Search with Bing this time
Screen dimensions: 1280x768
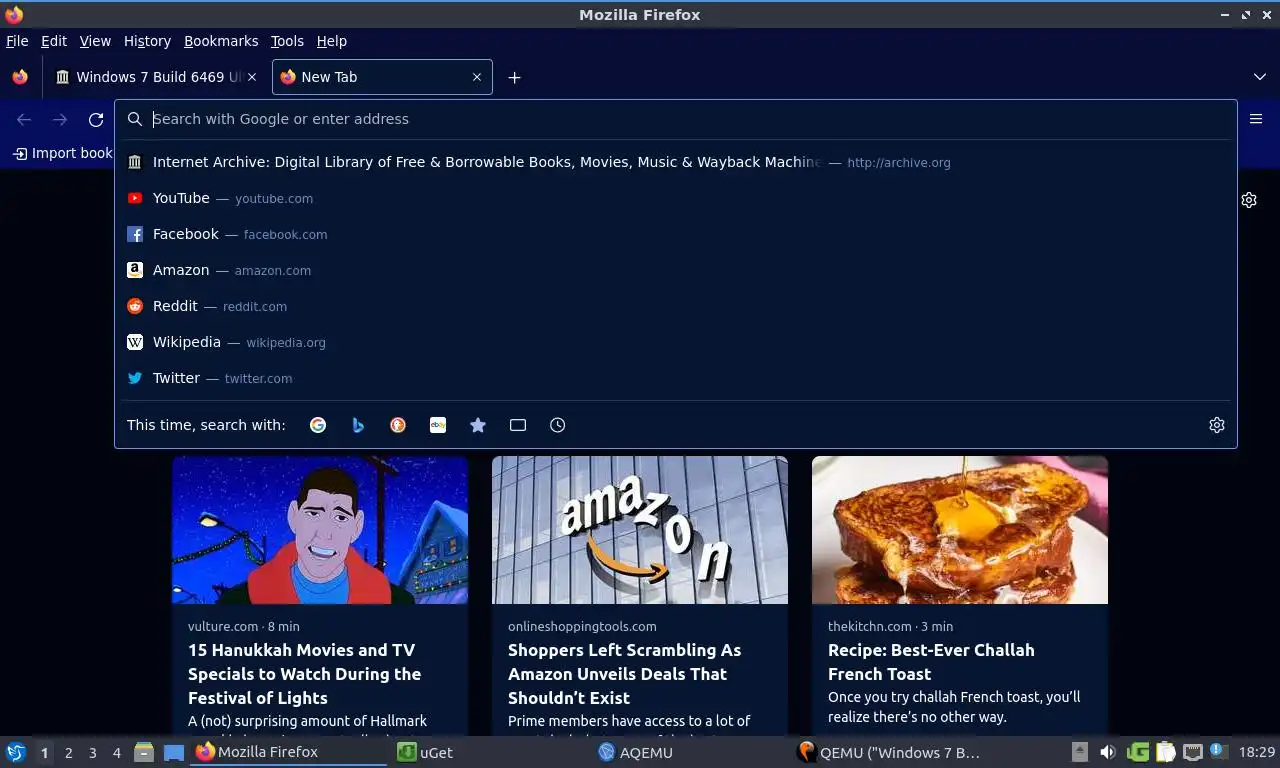pos(358,425)
